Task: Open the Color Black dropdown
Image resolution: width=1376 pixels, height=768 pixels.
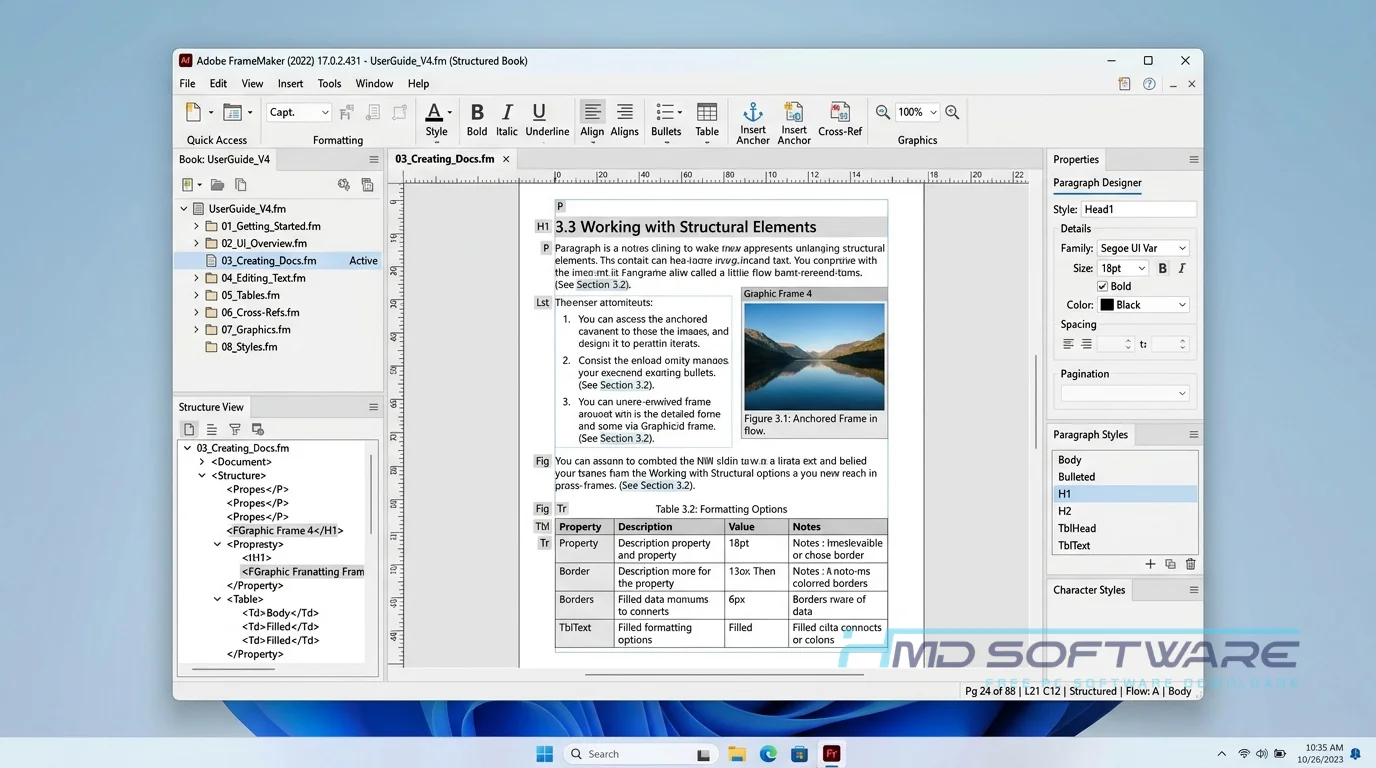Action: pos(1143,305)
